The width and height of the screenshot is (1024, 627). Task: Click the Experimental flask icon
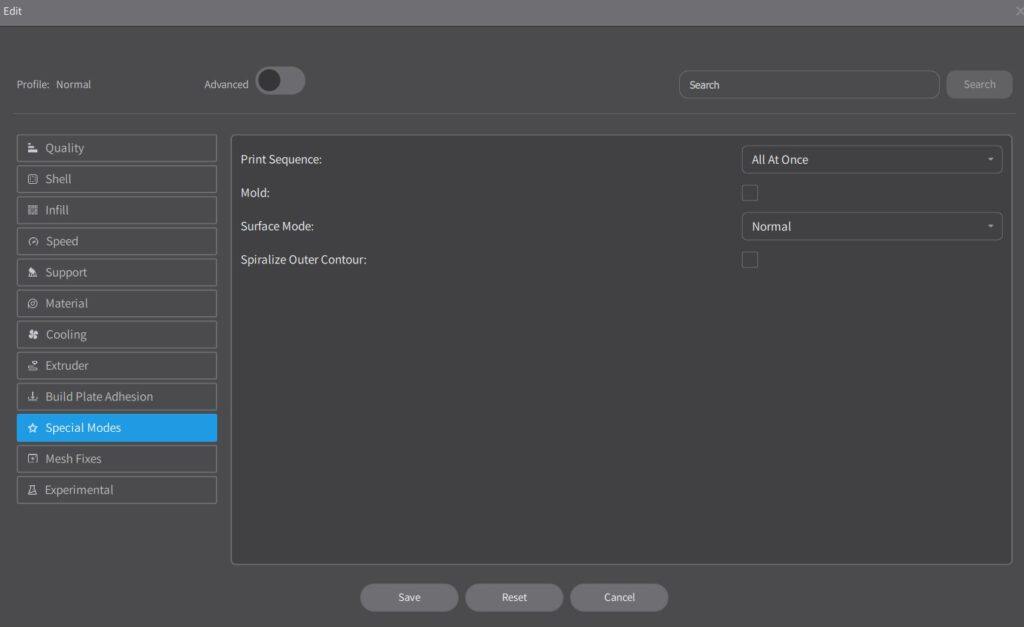[x=33, y=490]
